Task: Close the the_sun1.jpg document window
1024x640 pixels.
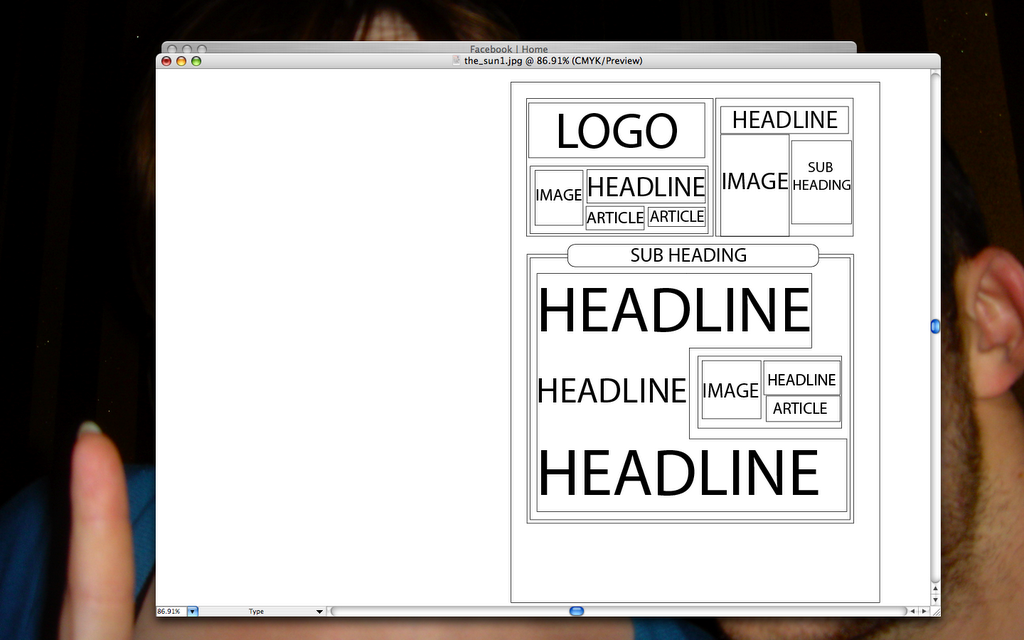Action: point(166,61)
